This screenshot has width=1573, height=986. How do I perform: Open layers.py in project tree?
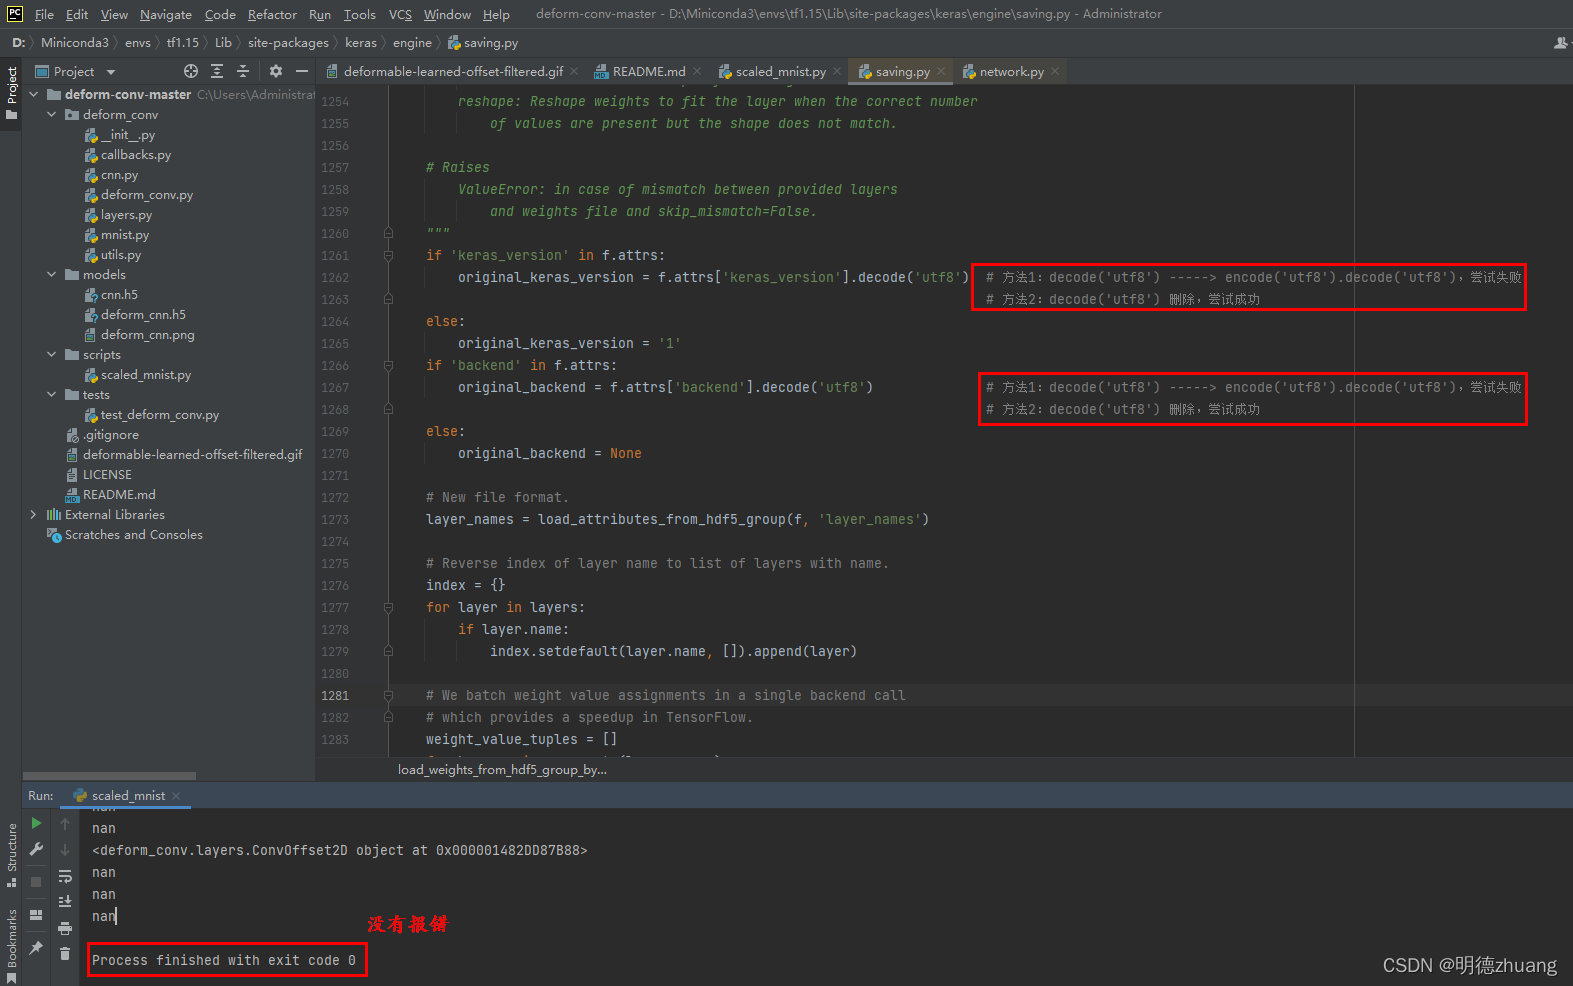pyautogui.click(x=126, y=215)
